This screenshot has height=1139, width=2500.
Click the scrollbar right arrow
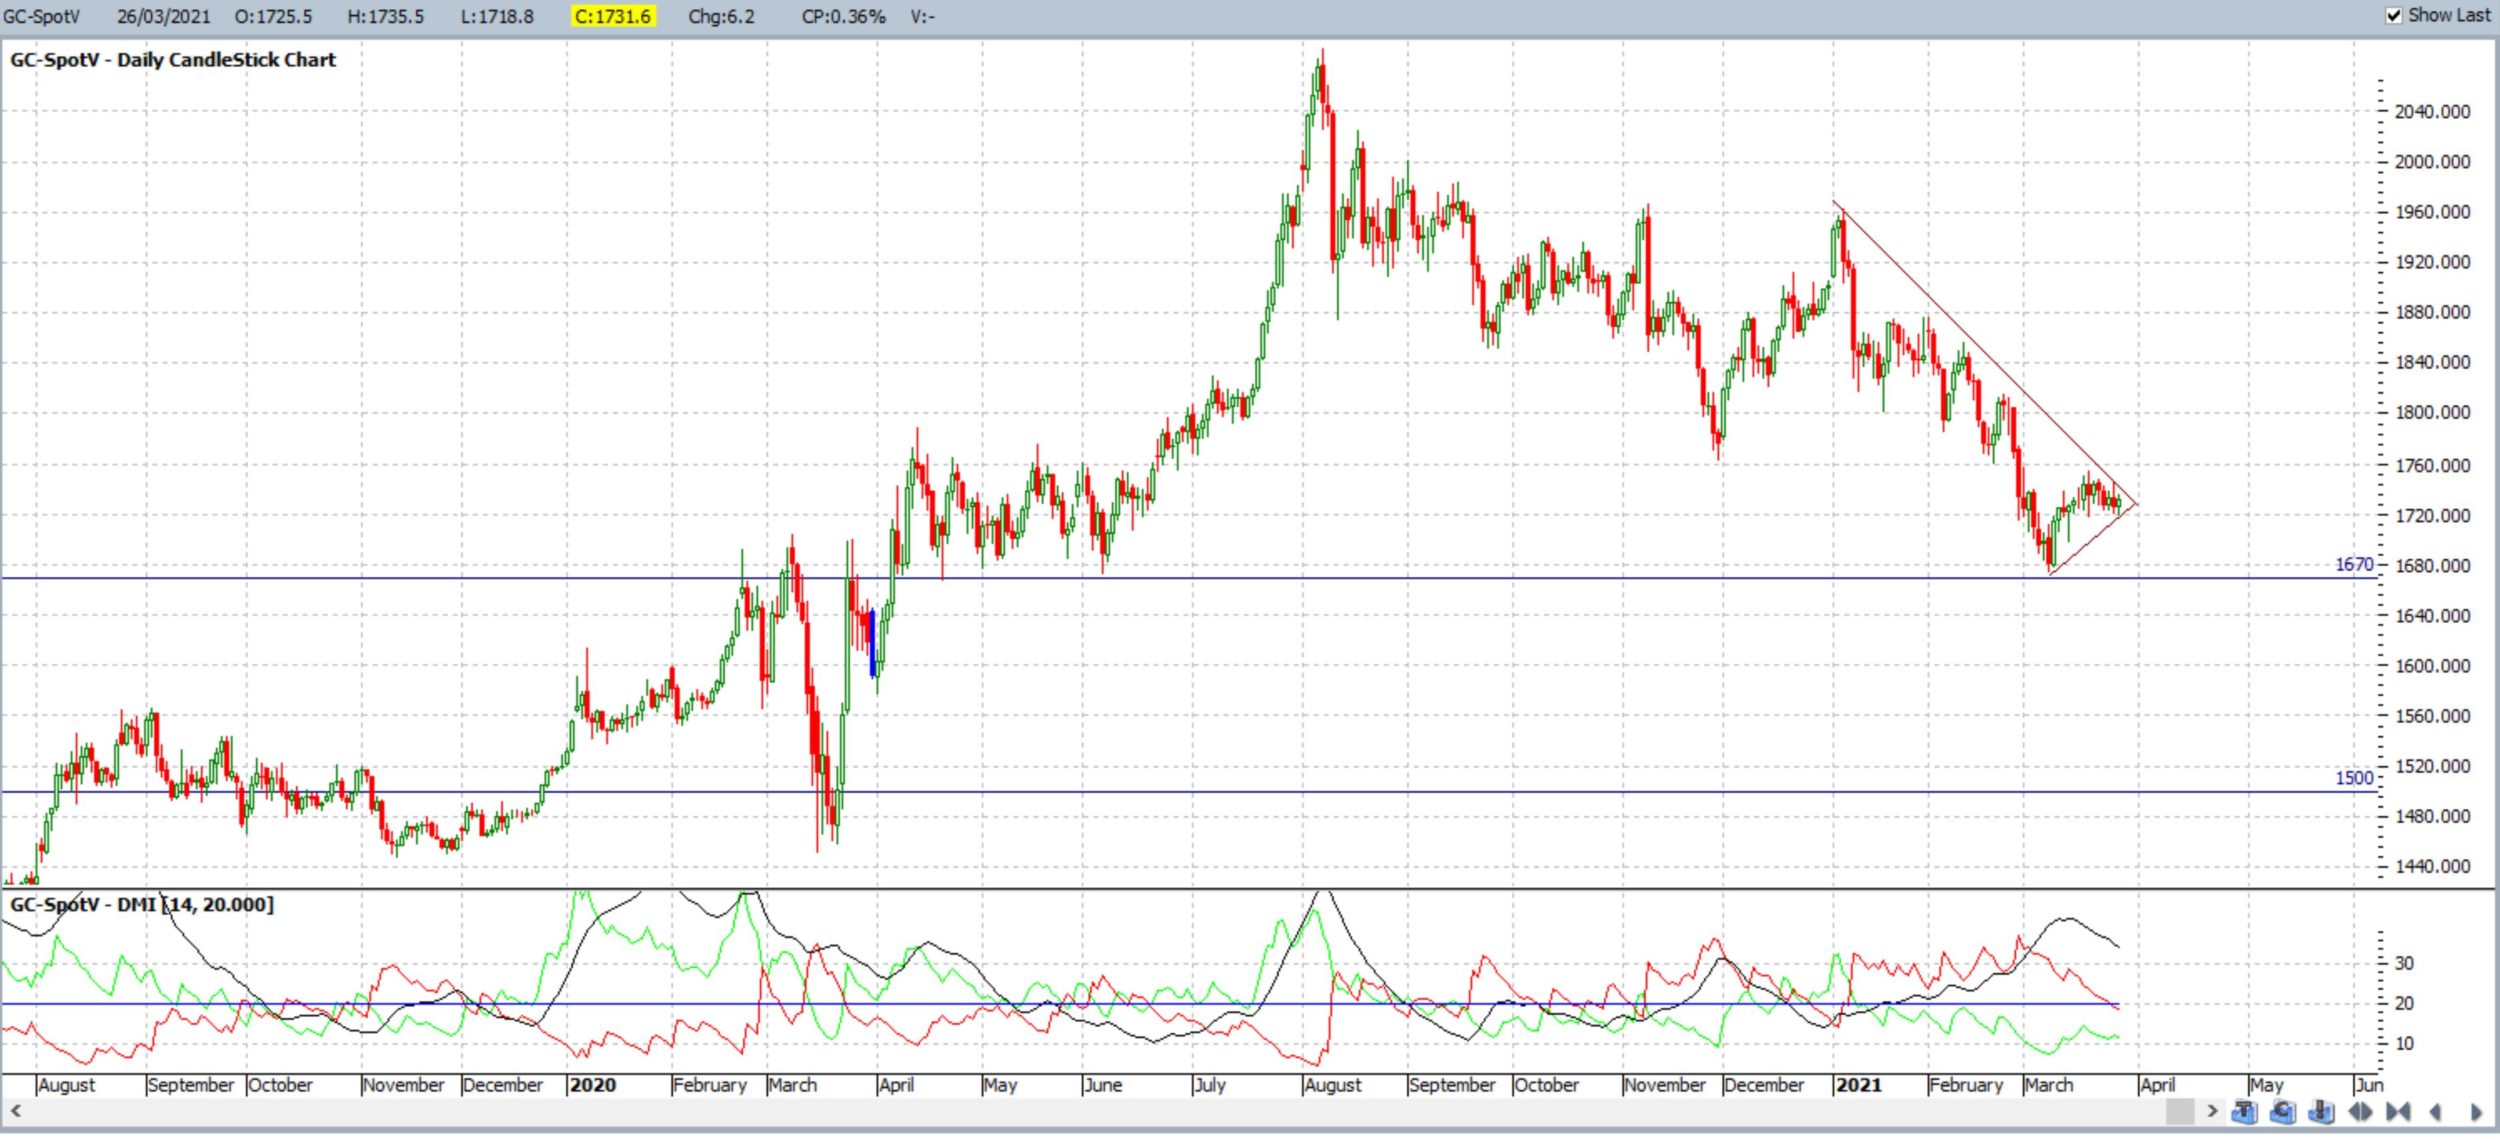point(2212,1112)
